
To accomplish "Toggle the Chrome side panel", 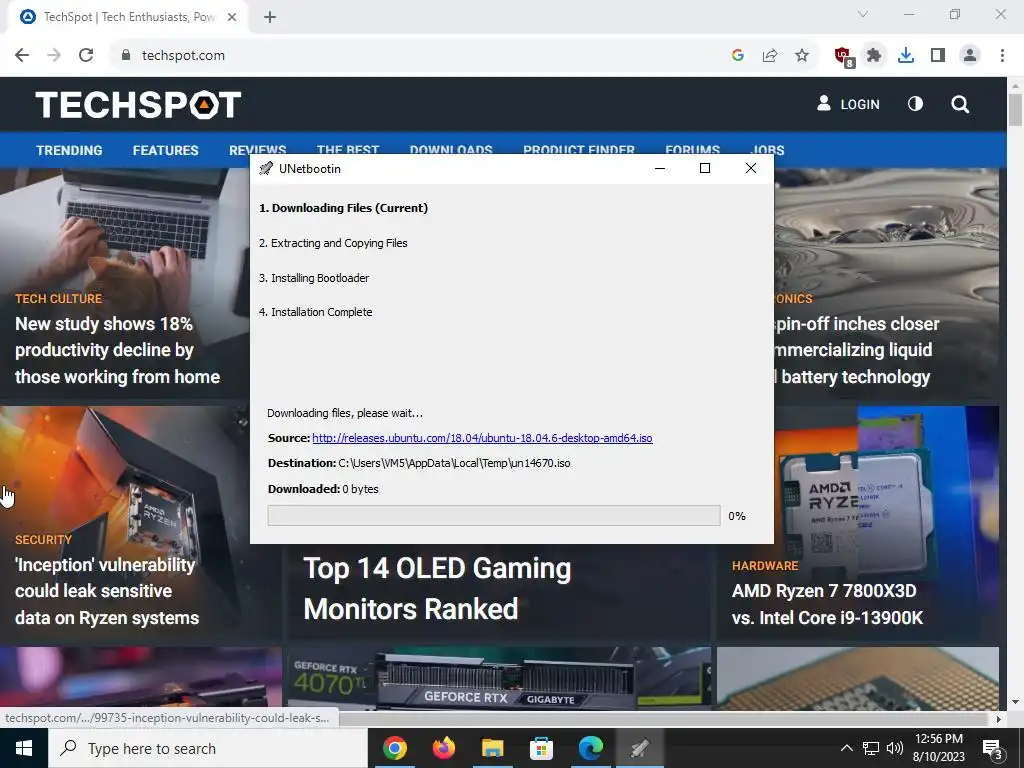I will [x=938, y=56].
